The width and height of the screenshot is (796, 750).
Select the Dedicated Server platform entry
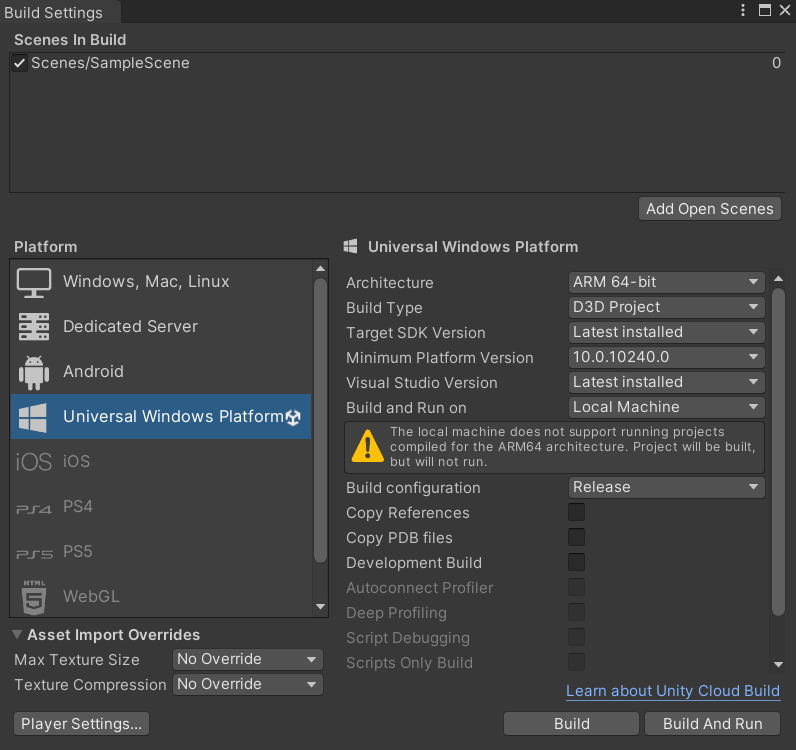coord(161,327)
